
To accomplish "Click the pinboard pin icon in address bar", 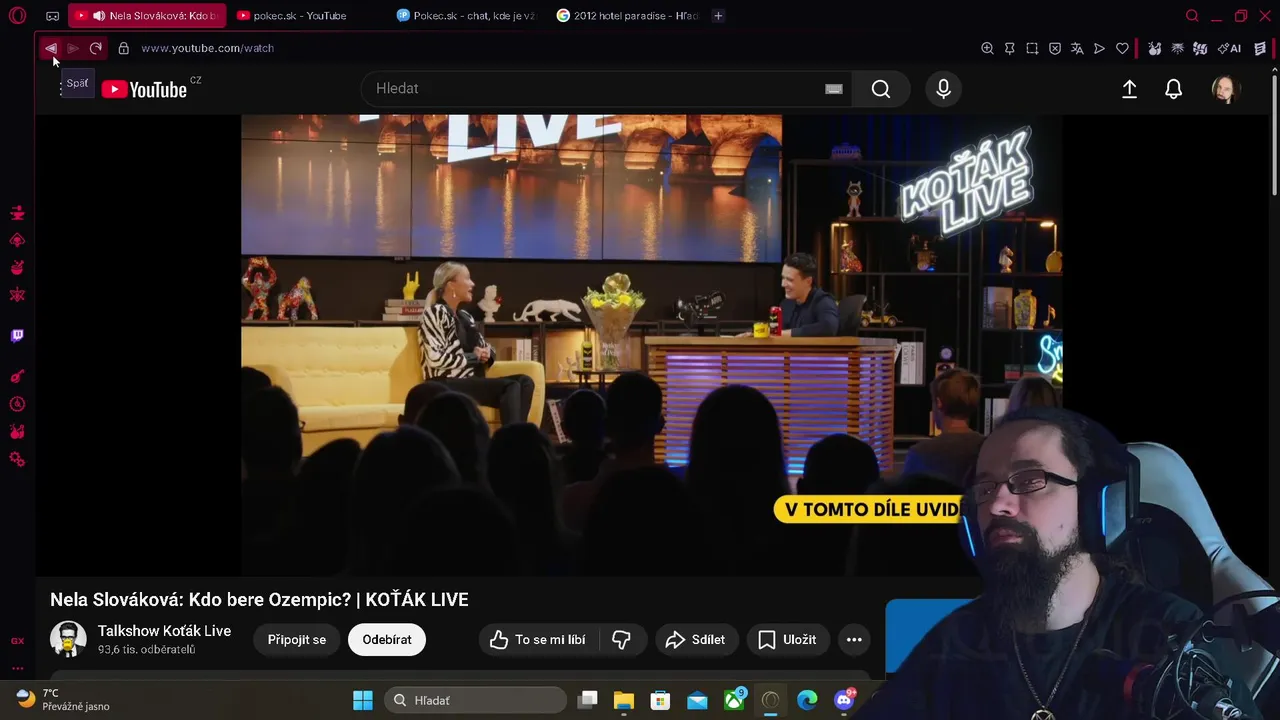I will tap(1010, 48).
